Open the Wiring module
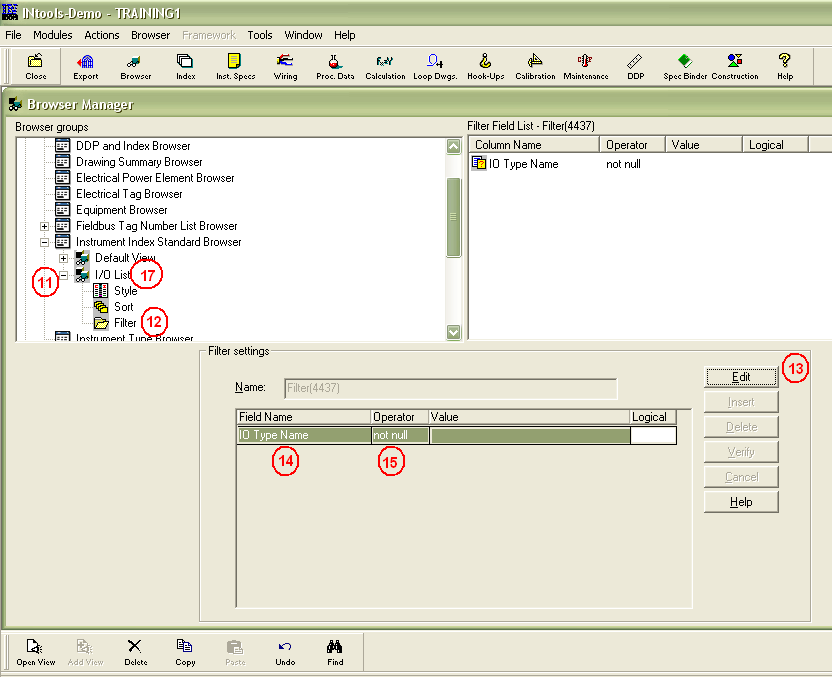This screenshot has width=833, height=677. 285,65
